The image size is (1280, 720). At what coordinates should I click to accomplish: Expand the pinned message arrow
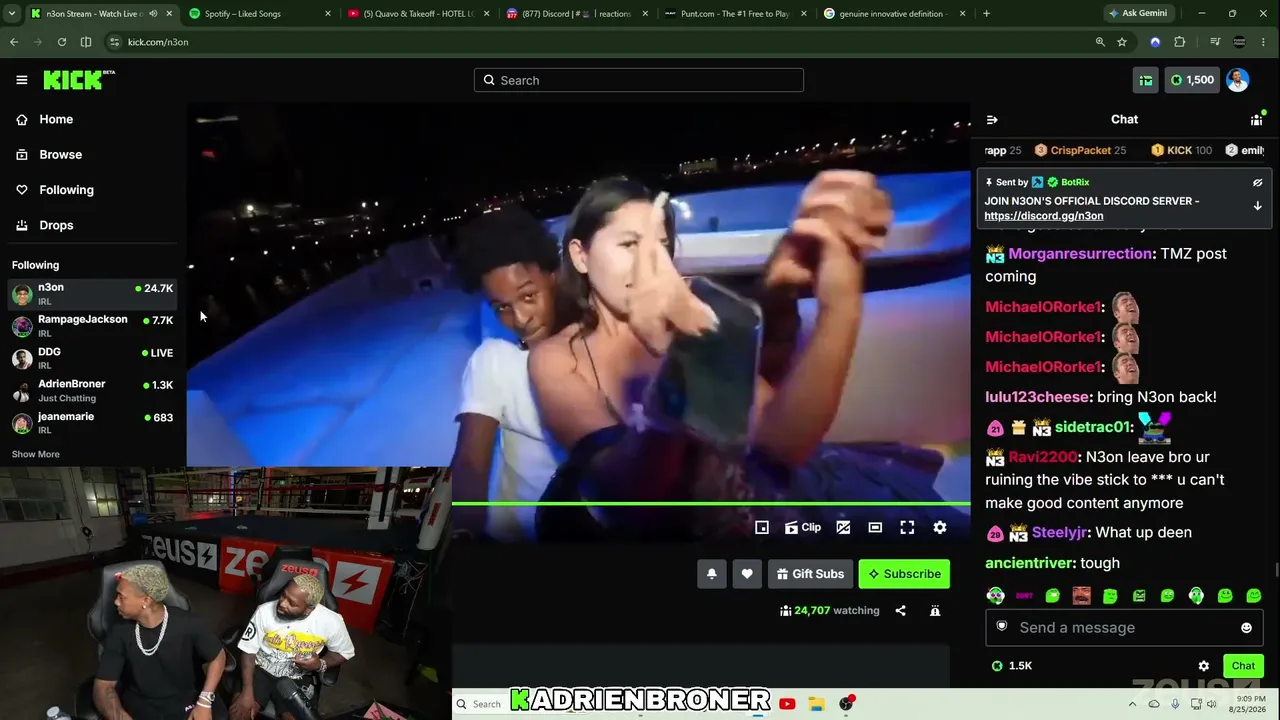[x=1257, y=206]
